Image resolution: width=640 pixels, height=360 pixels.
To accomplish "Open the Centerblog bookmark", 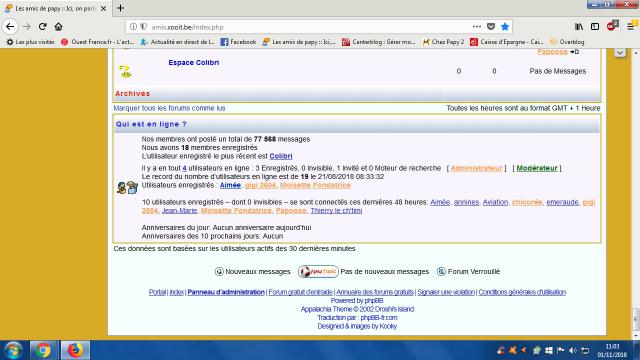I will coord(378,42).
